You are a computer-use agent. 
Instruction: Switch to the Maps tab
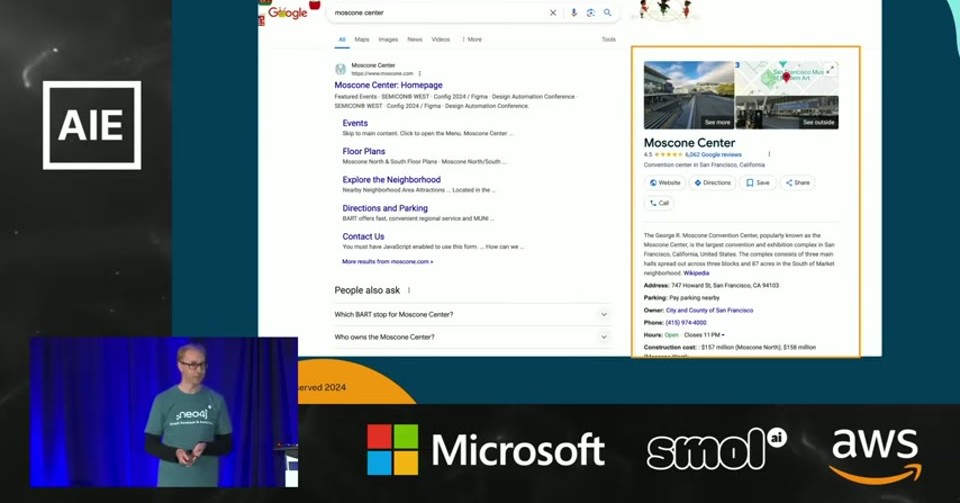point(362,39)
